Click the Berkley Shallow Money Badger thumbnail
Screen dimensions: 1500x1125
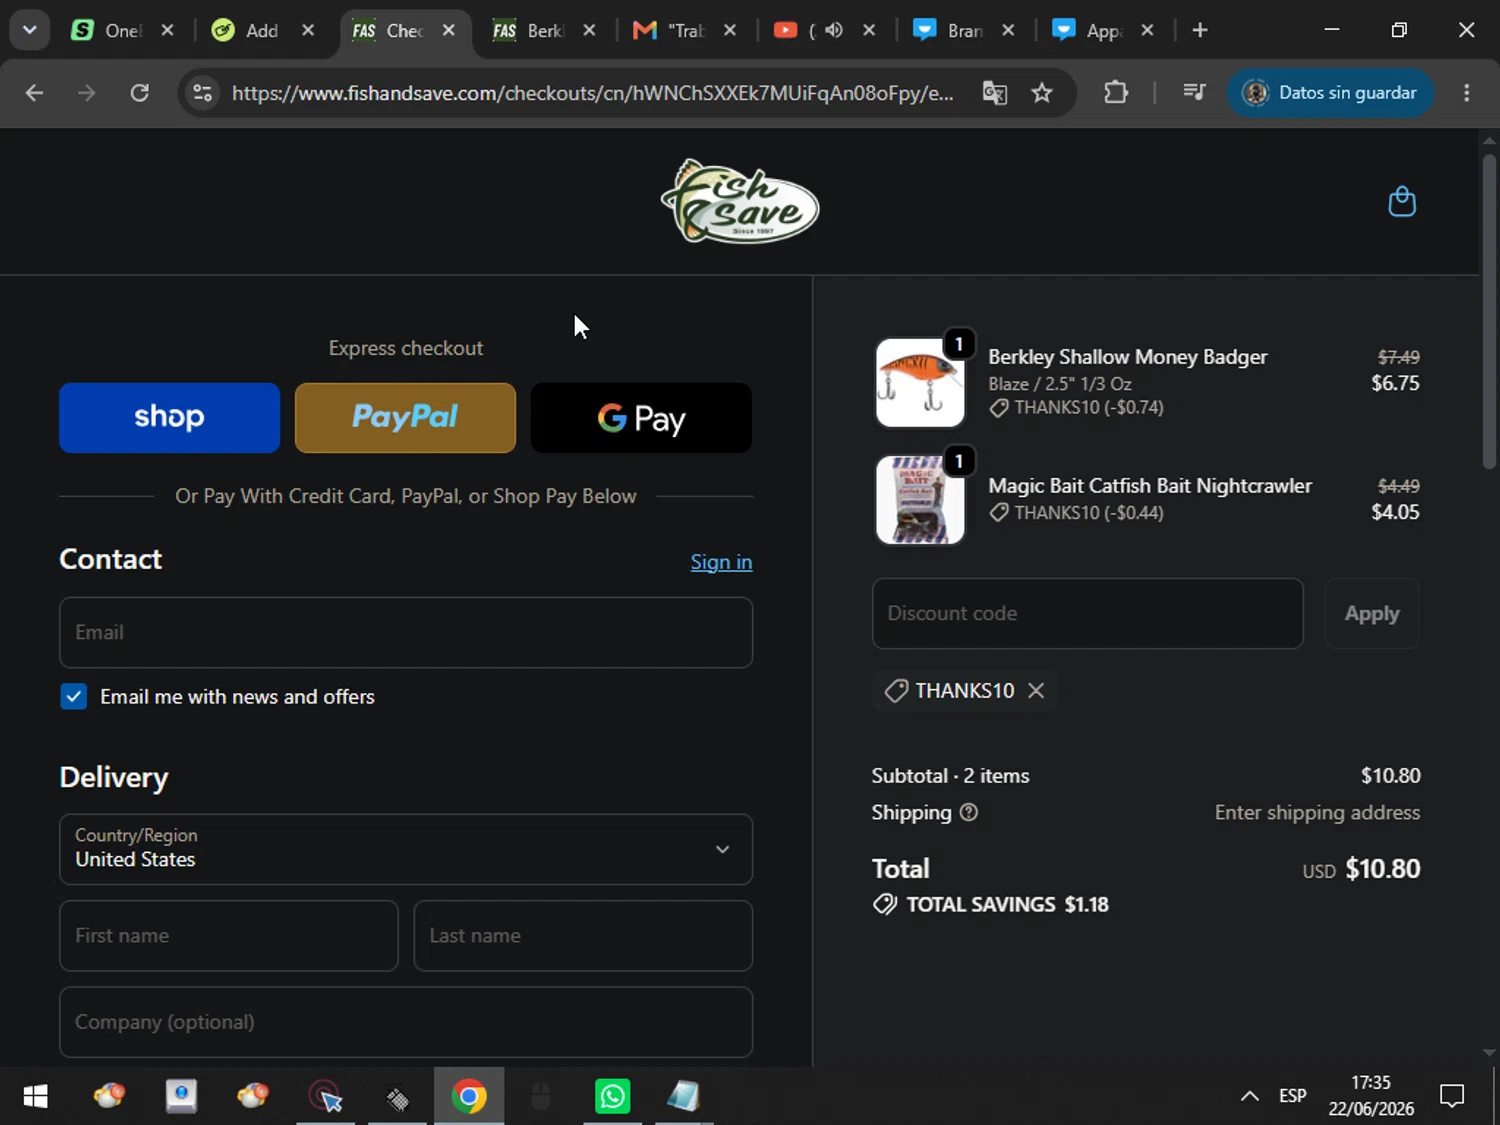[920, 382]
